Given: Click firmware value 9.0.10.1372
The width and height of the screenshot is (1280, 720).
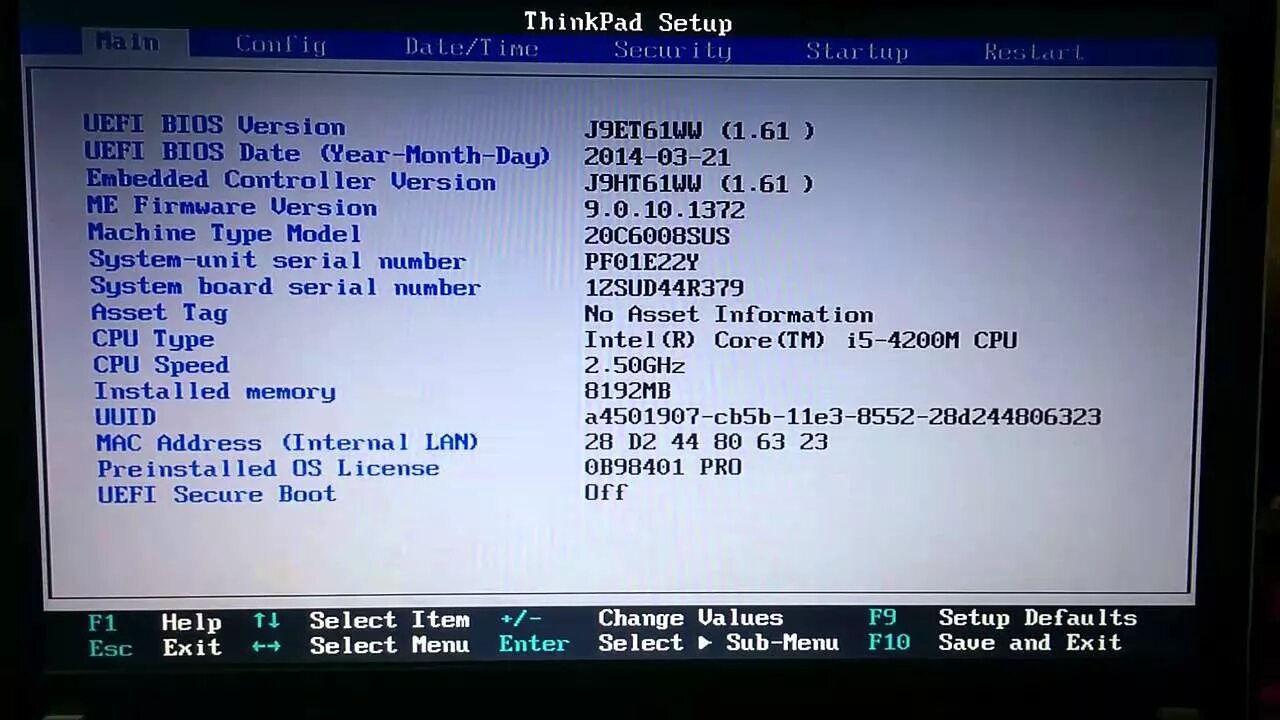Looking at the screenshot, I should point(665,210).
